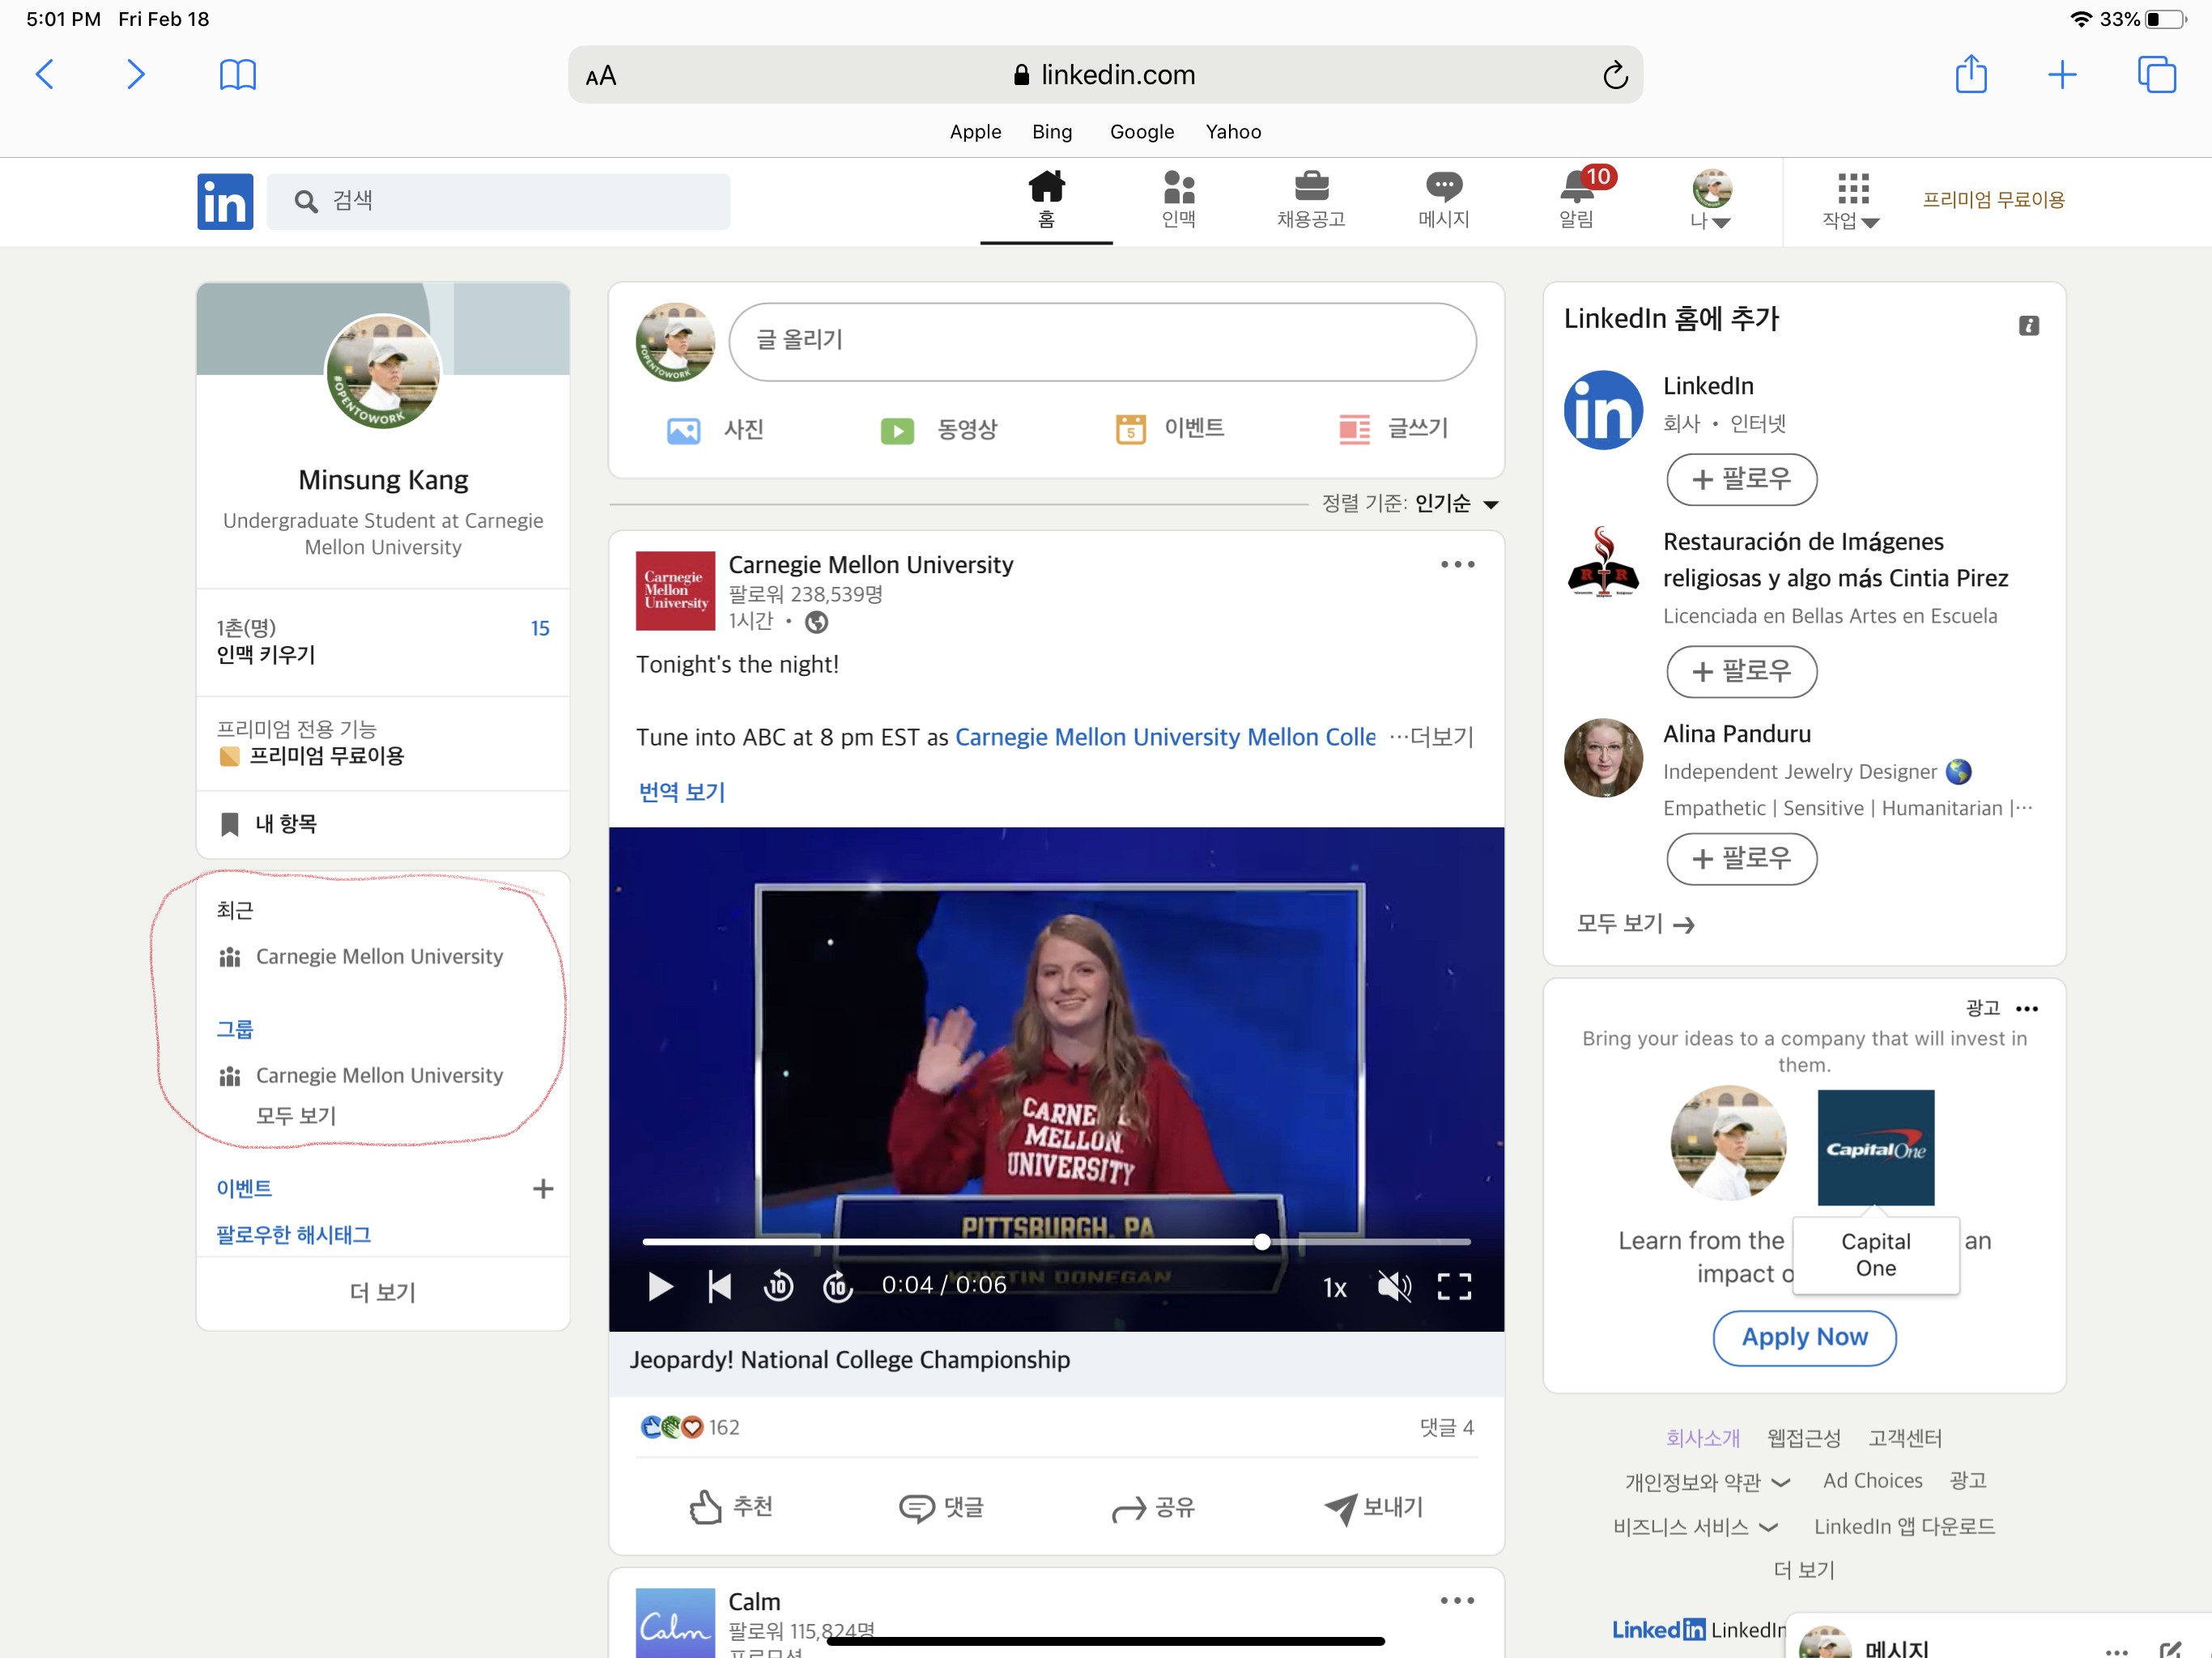Click the LinkedIn logo in header
Viewport: 2212px width, 1658px height.
pyautogui.click(x=225, y=201)
